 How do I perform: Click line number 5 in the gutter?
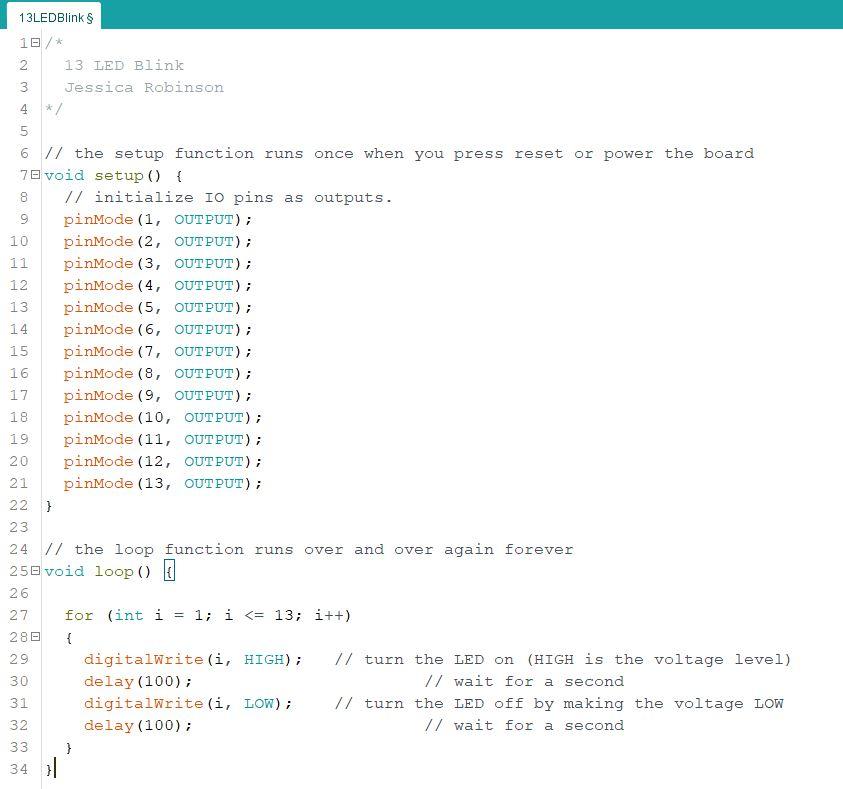(x=24, y=131)
